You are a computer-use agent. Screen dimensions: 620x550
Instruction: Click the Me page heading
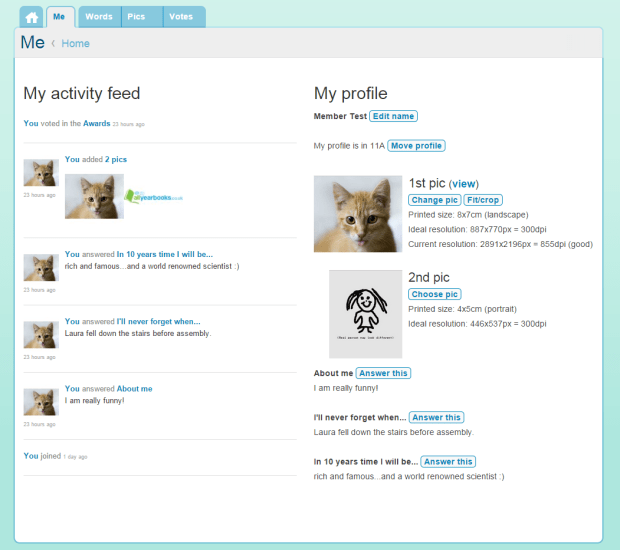[32, 42]
